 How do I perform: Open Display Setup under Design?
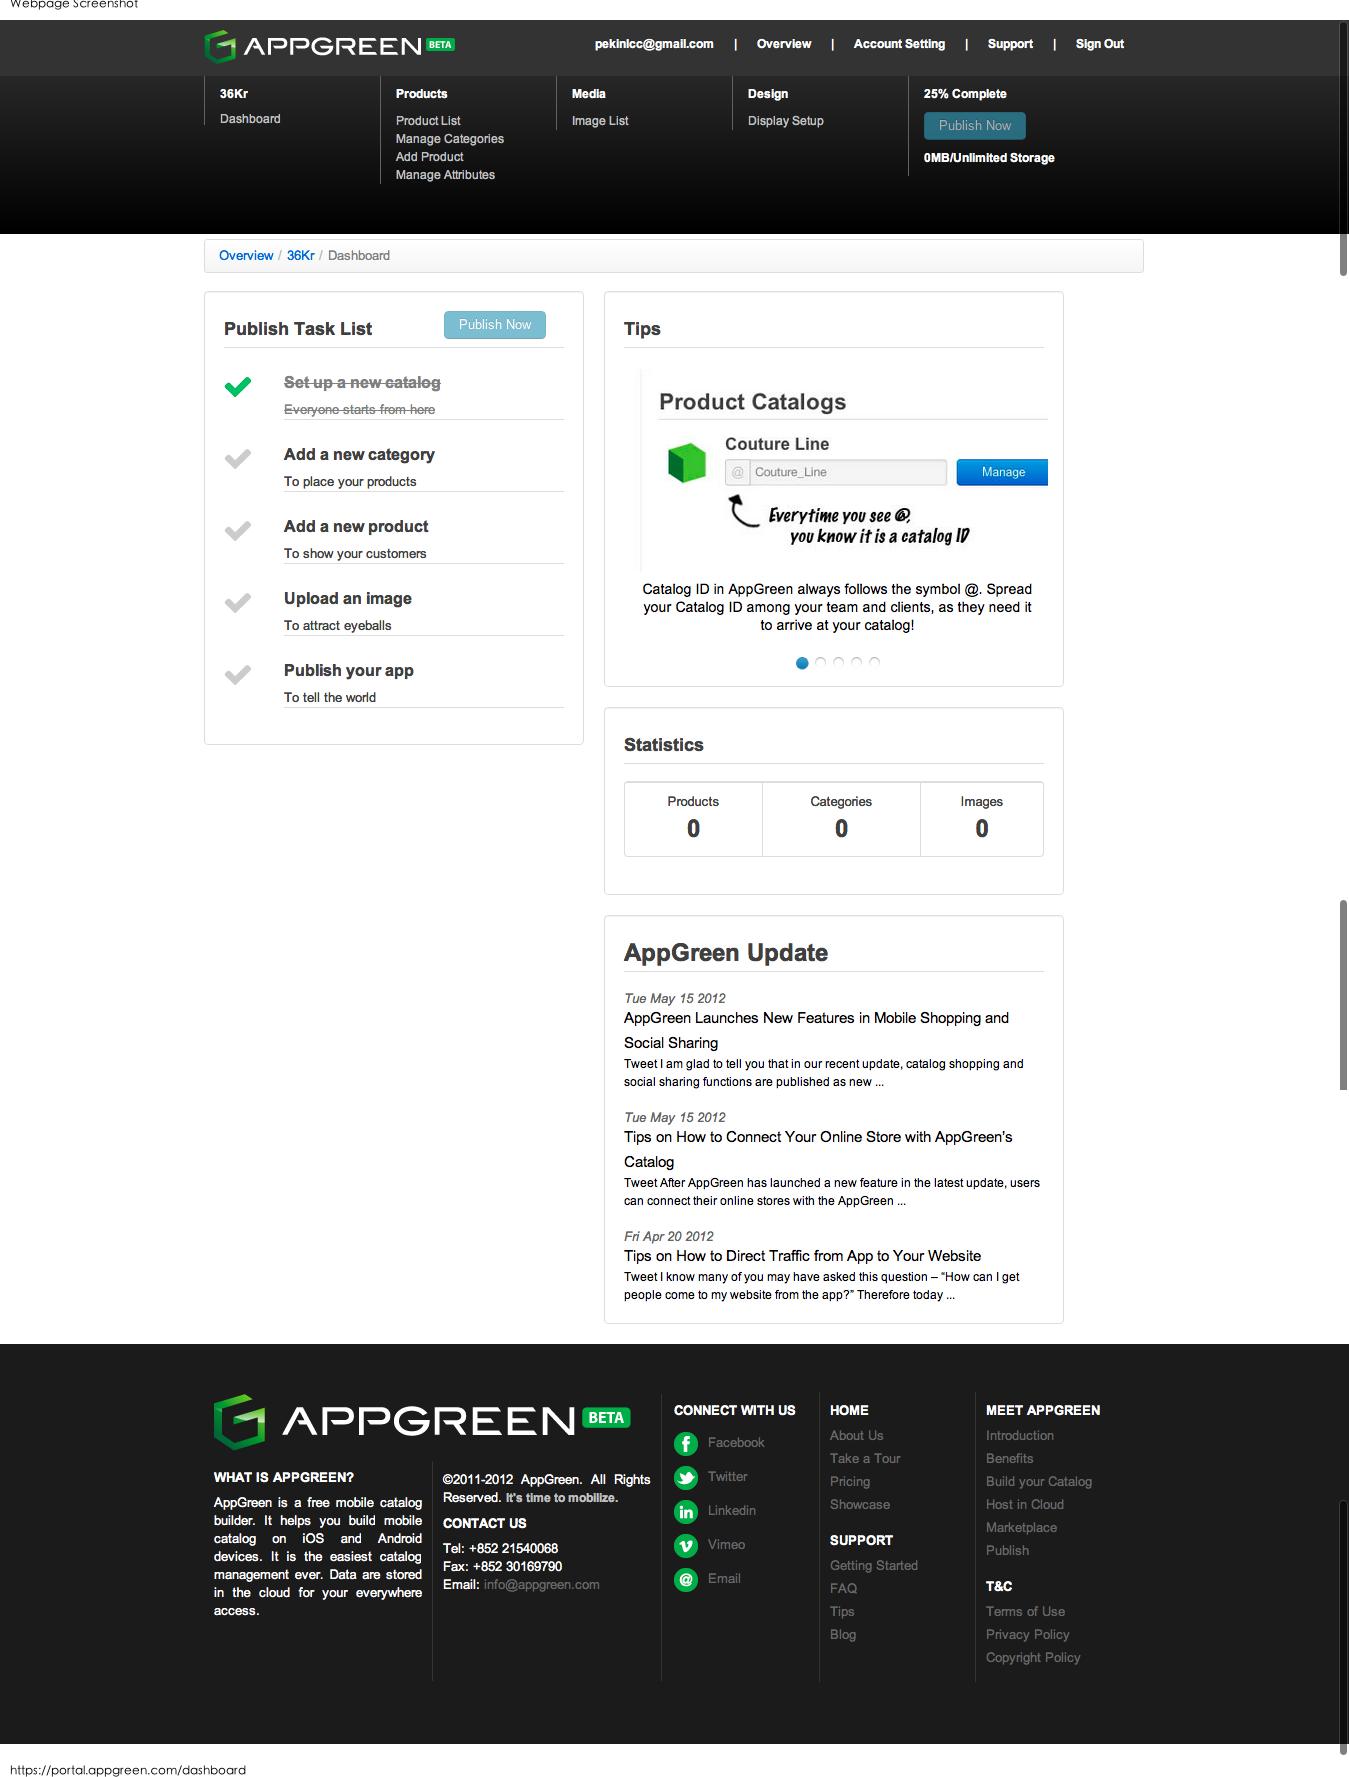click(786, 121)
